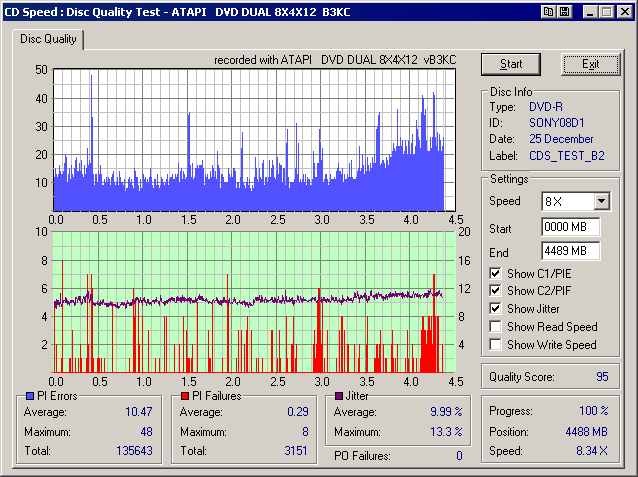638x477 pixels.
Task: Click the Start field containing 0000 MB
Action: pos(570,227)
